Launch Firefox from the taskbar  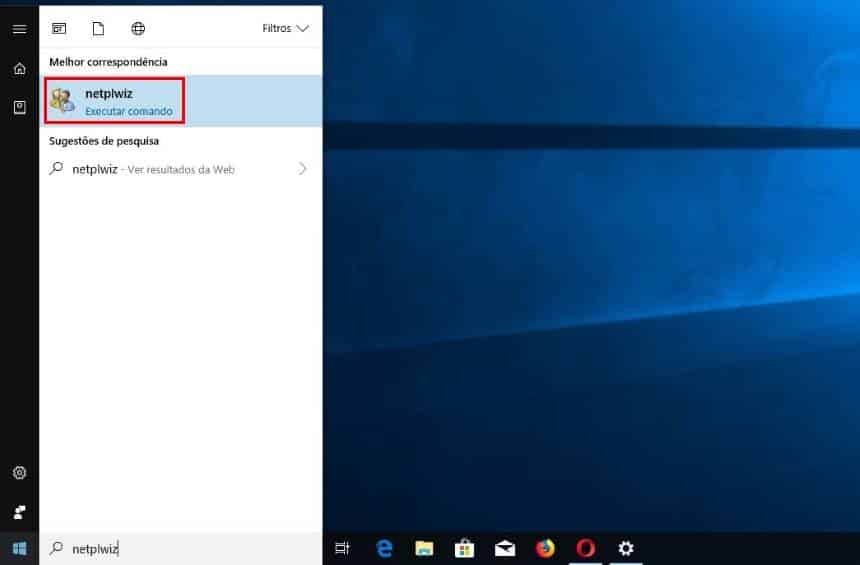[545, 548]
